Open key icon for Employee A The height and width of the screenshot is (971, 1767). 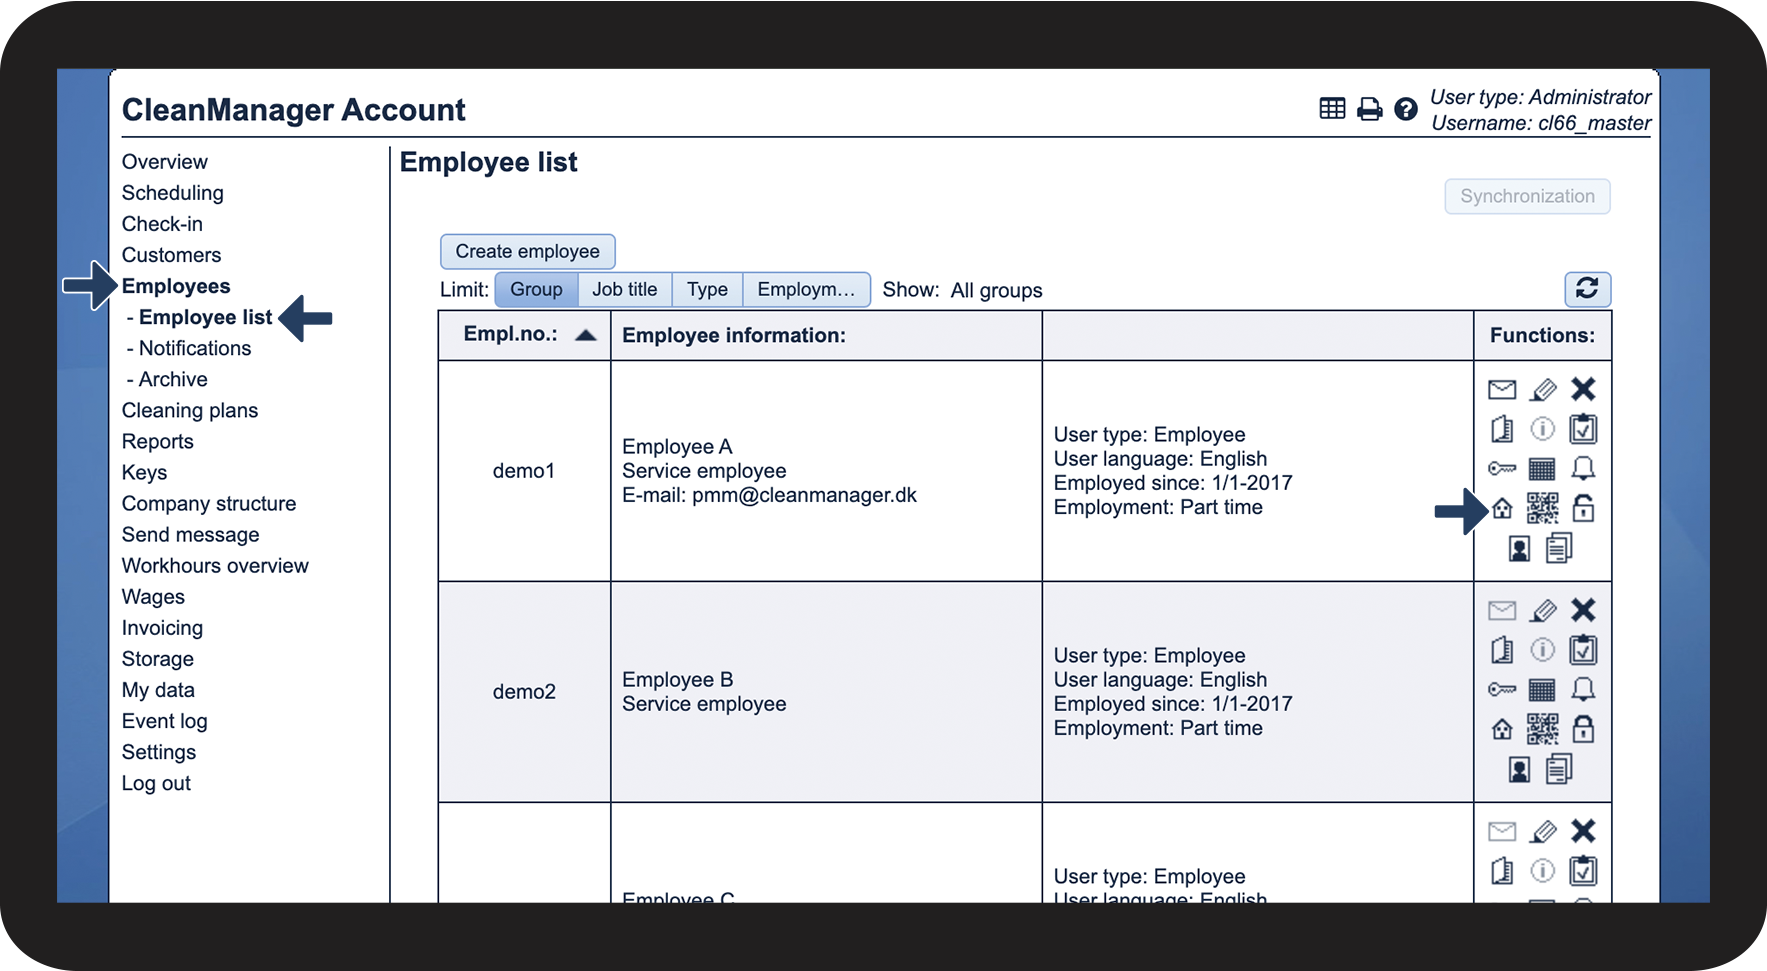1502,468
